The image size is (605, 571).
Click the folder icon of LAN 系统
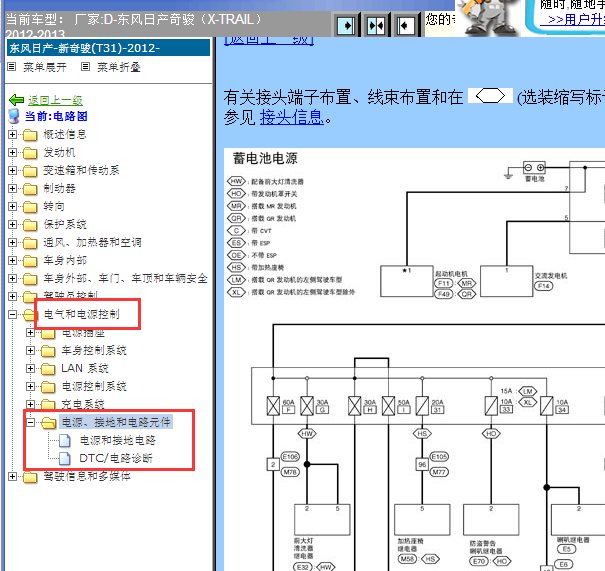48,369
